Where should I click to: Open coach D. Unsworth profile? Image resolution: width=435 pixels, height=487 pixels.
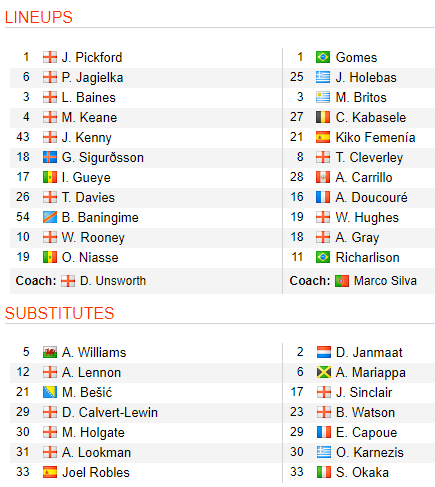click(x=113, y=281)
